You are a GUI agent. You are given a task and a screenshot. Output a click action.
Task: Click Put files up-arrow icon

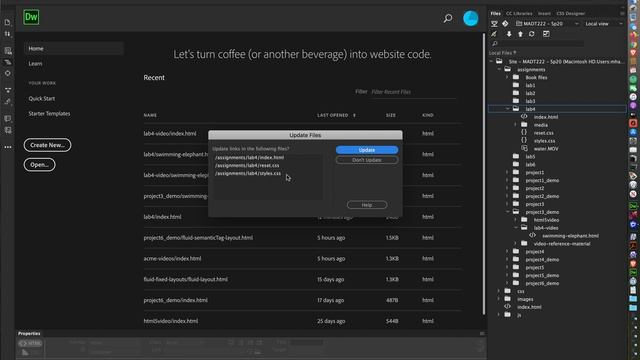520,34
